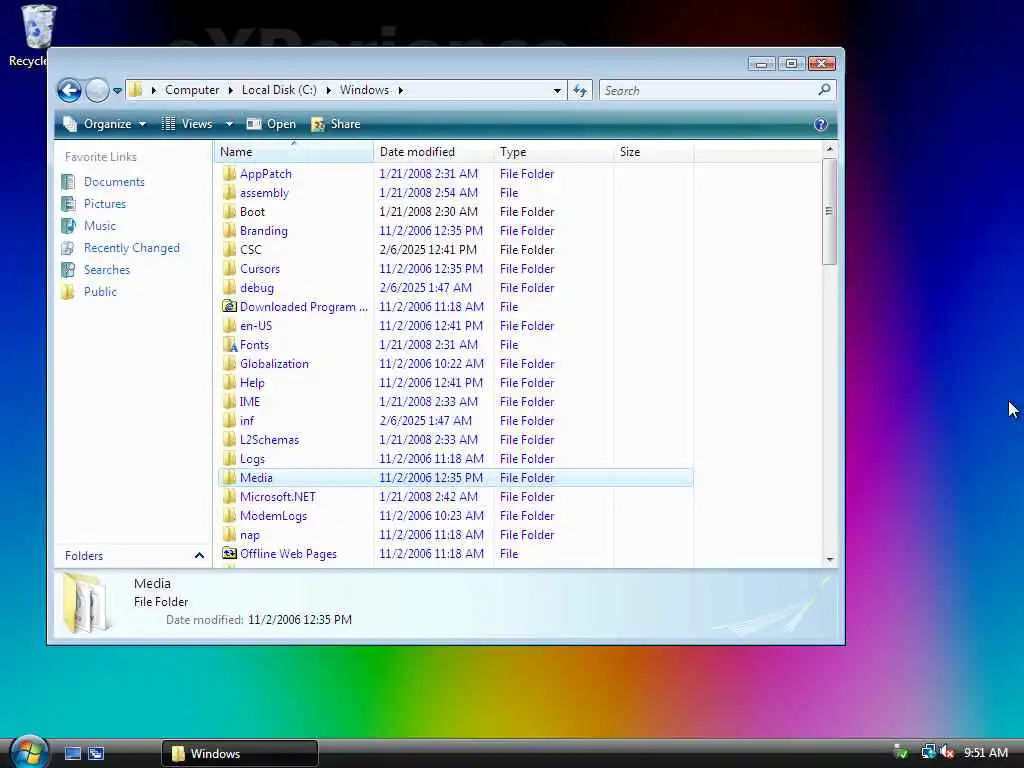This screenshot has width=1024, height=768.
Task: Click the file list scrollbar thumb
Action: [x=829, y=211]
